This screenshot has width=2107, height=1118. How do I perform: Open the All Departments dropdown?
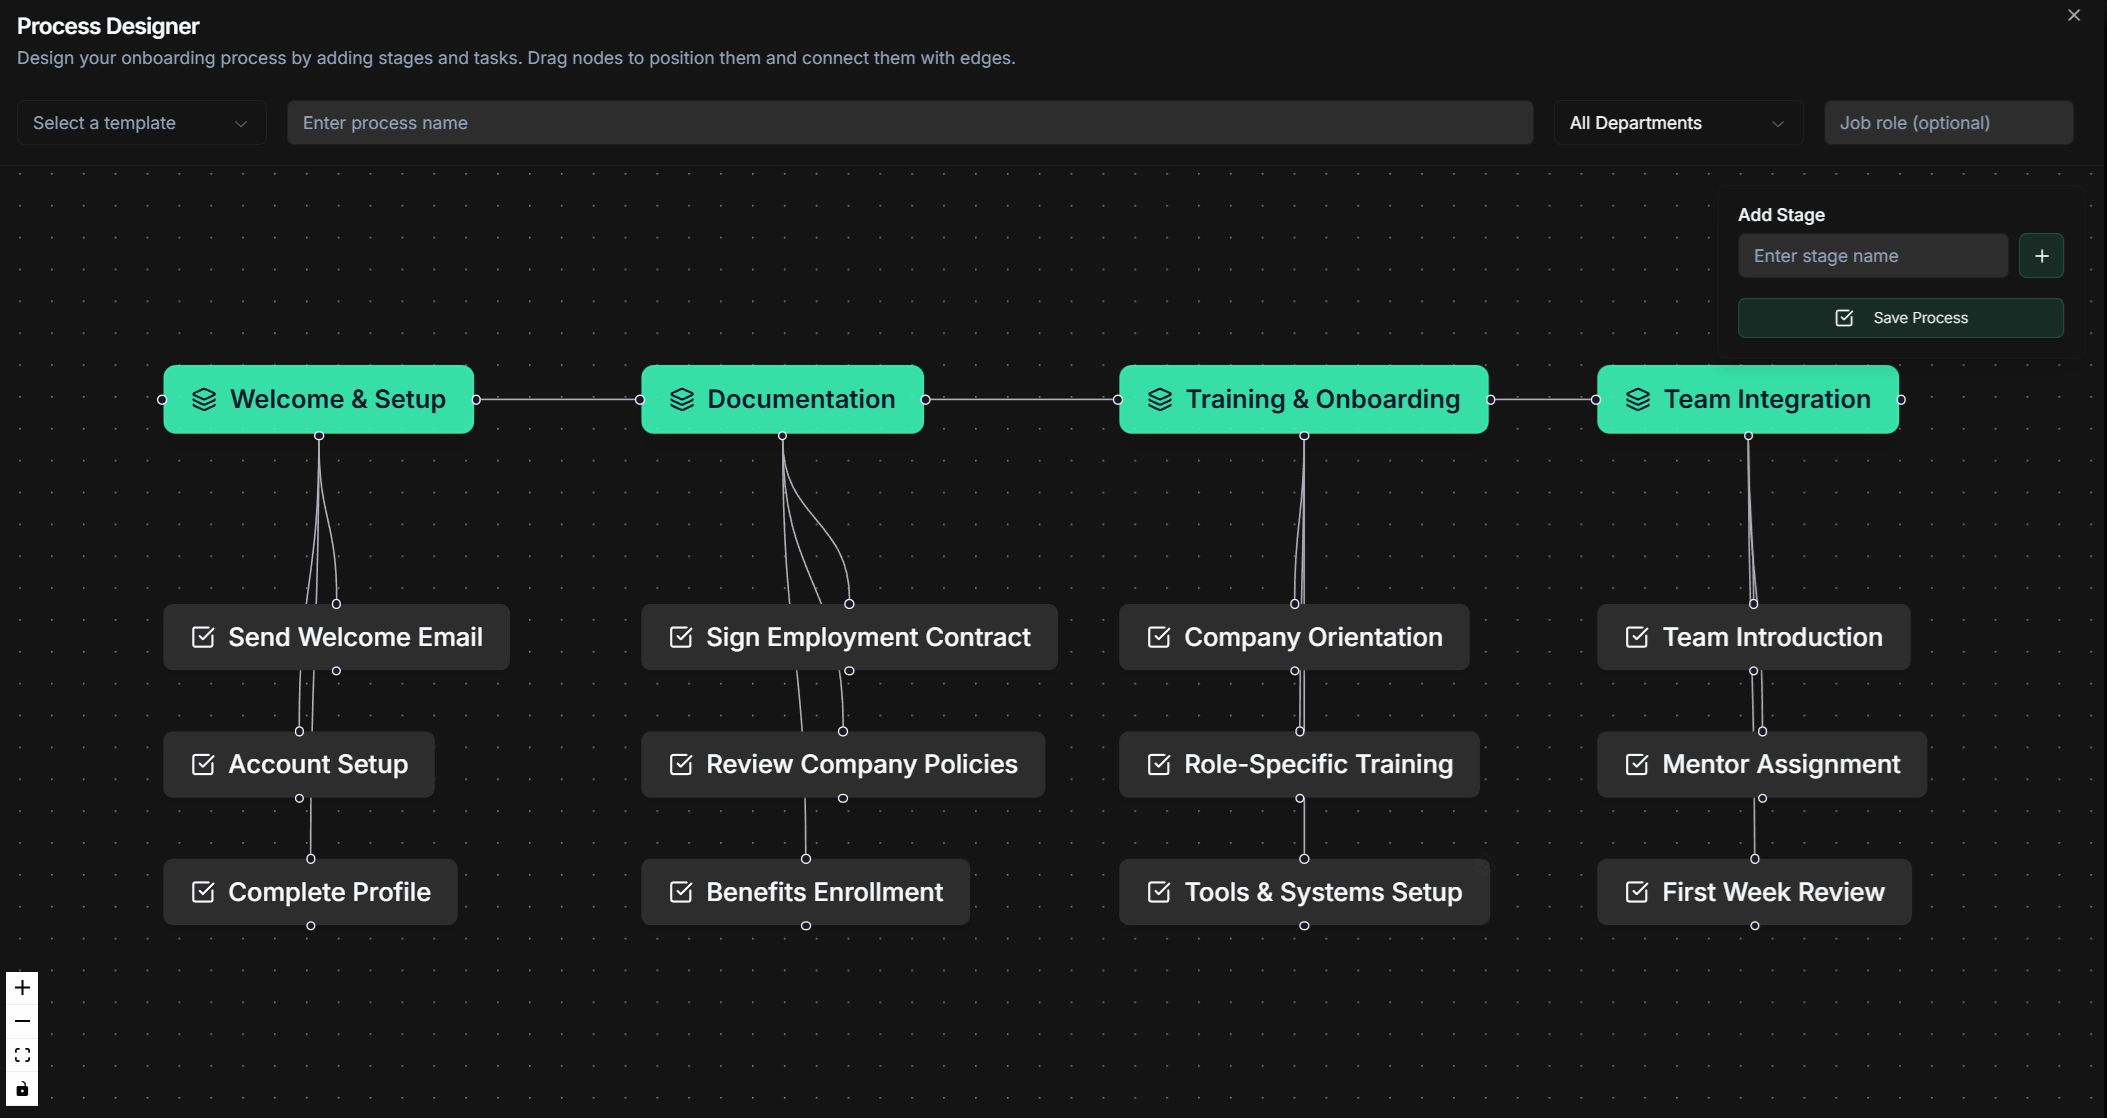(x=1677, y=122)
